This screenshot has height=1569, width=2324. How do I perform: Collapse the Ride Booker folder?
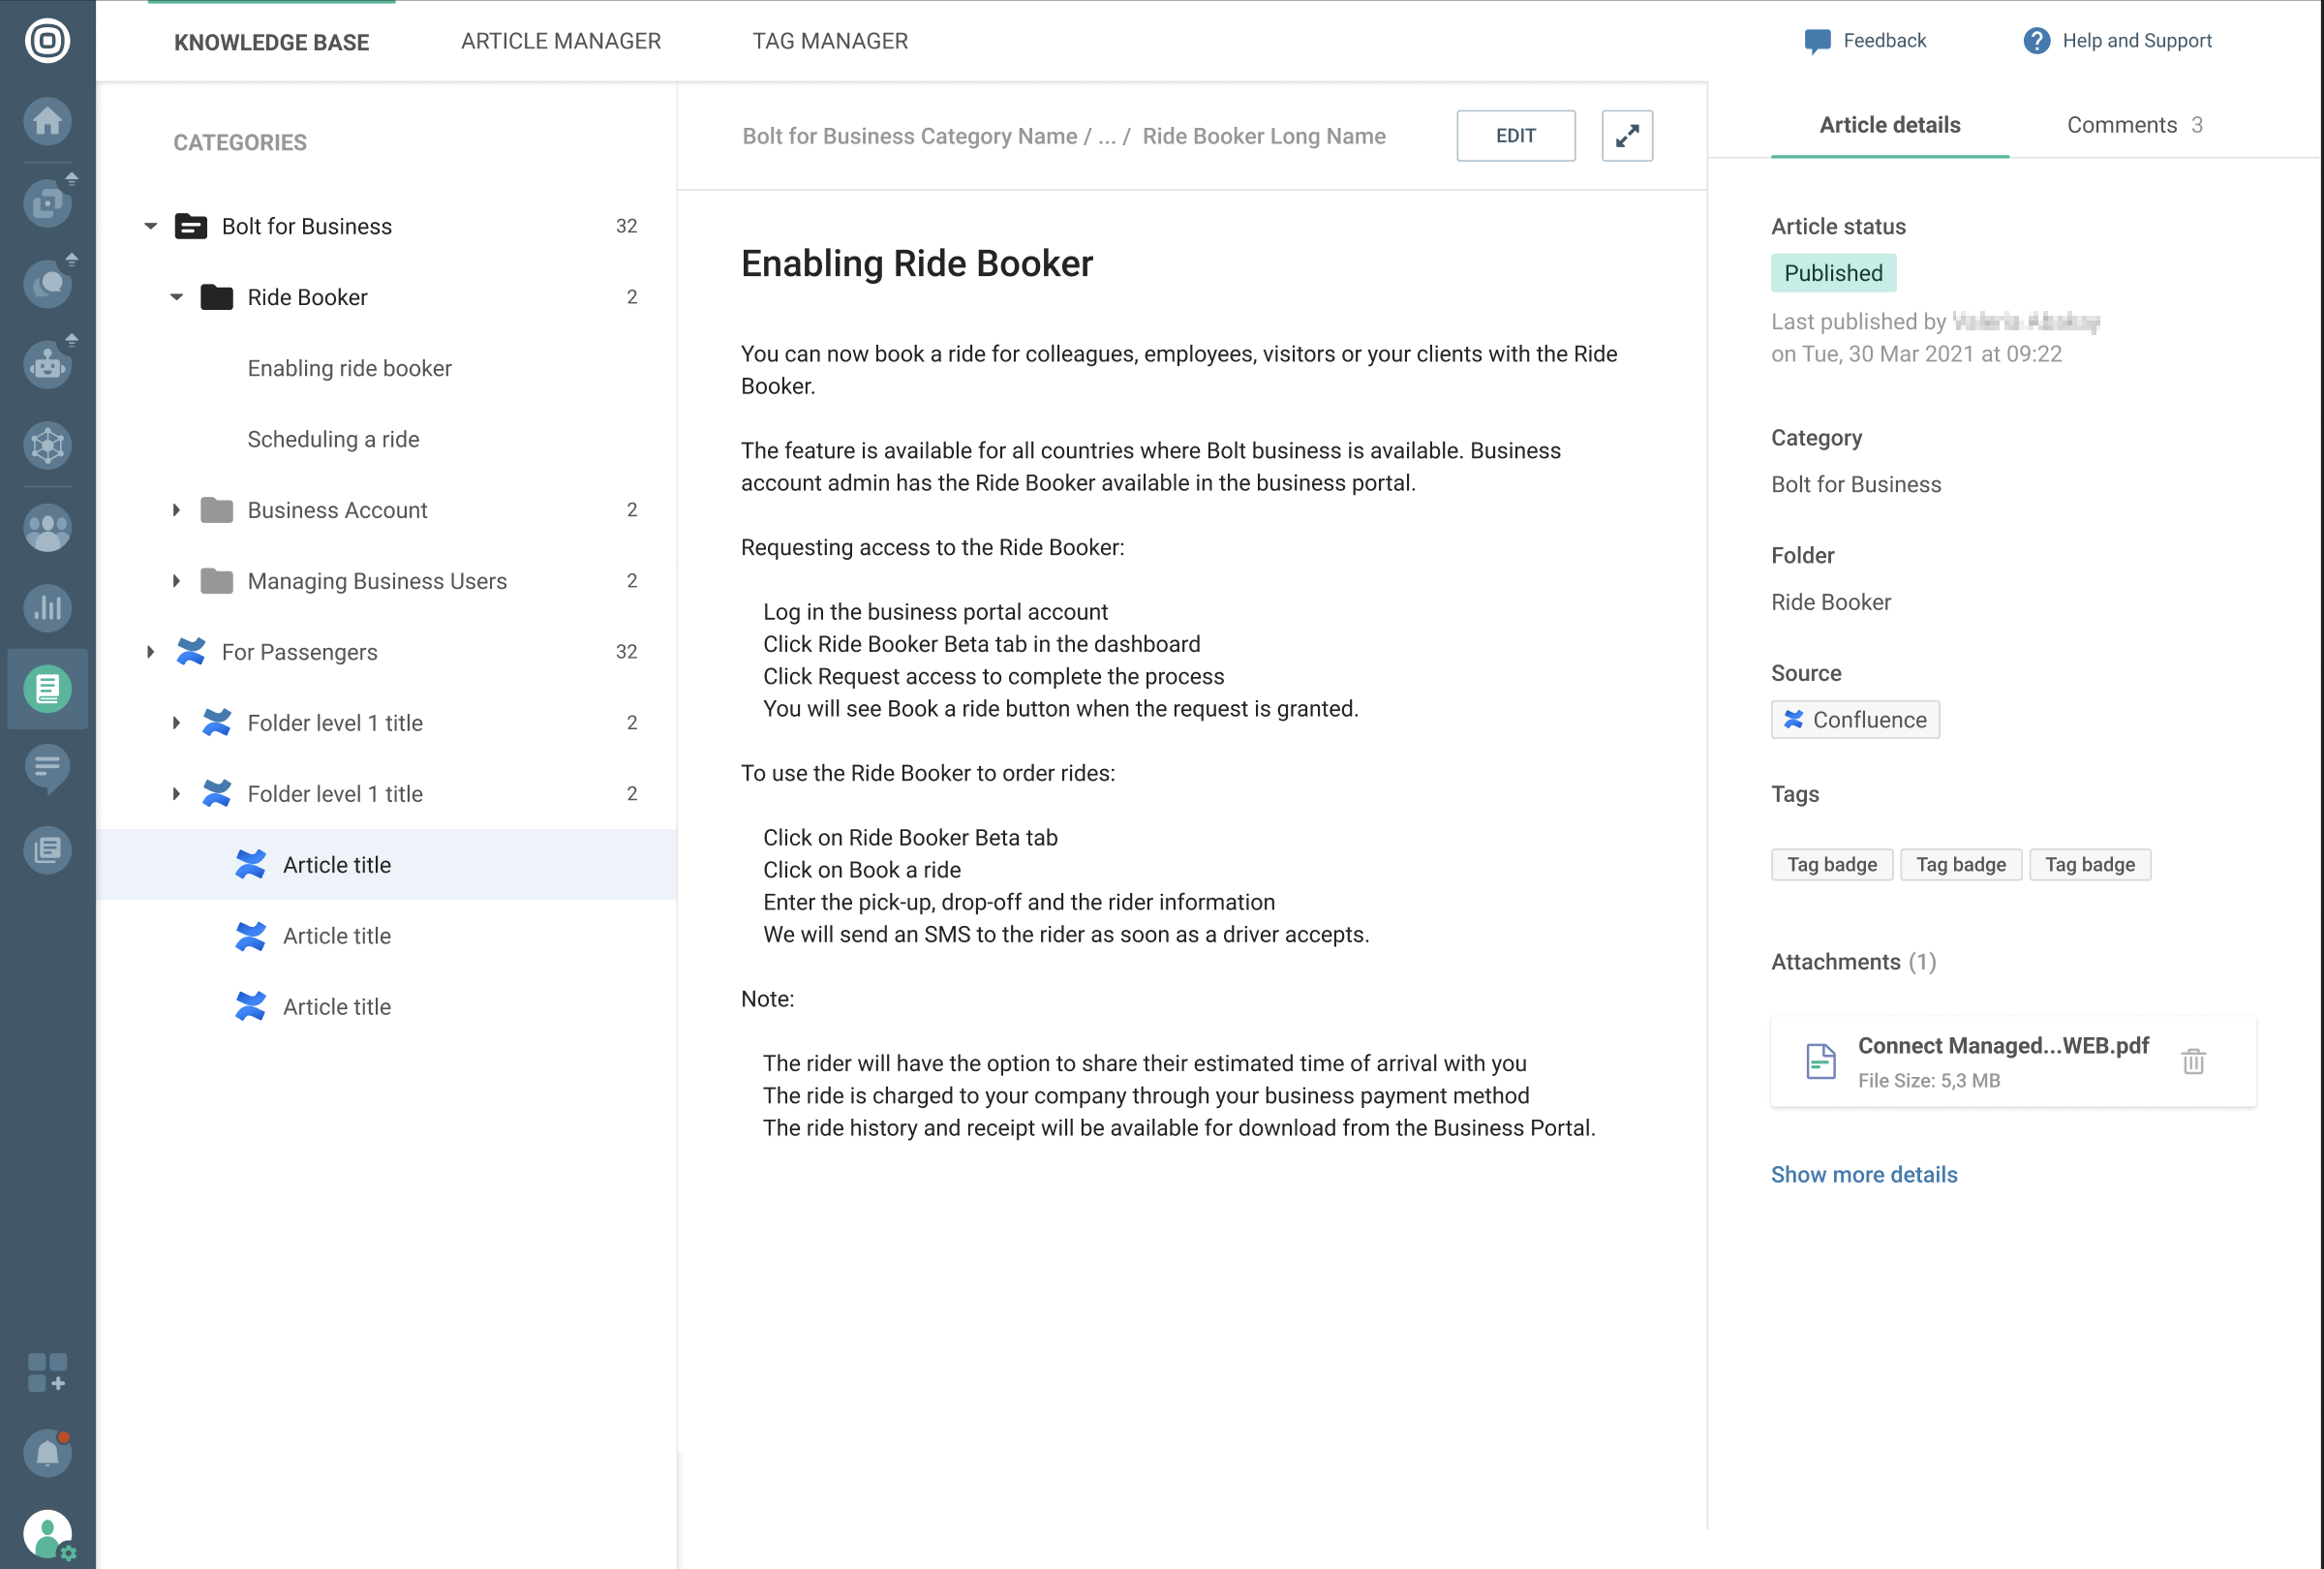(x=177, y=297)
